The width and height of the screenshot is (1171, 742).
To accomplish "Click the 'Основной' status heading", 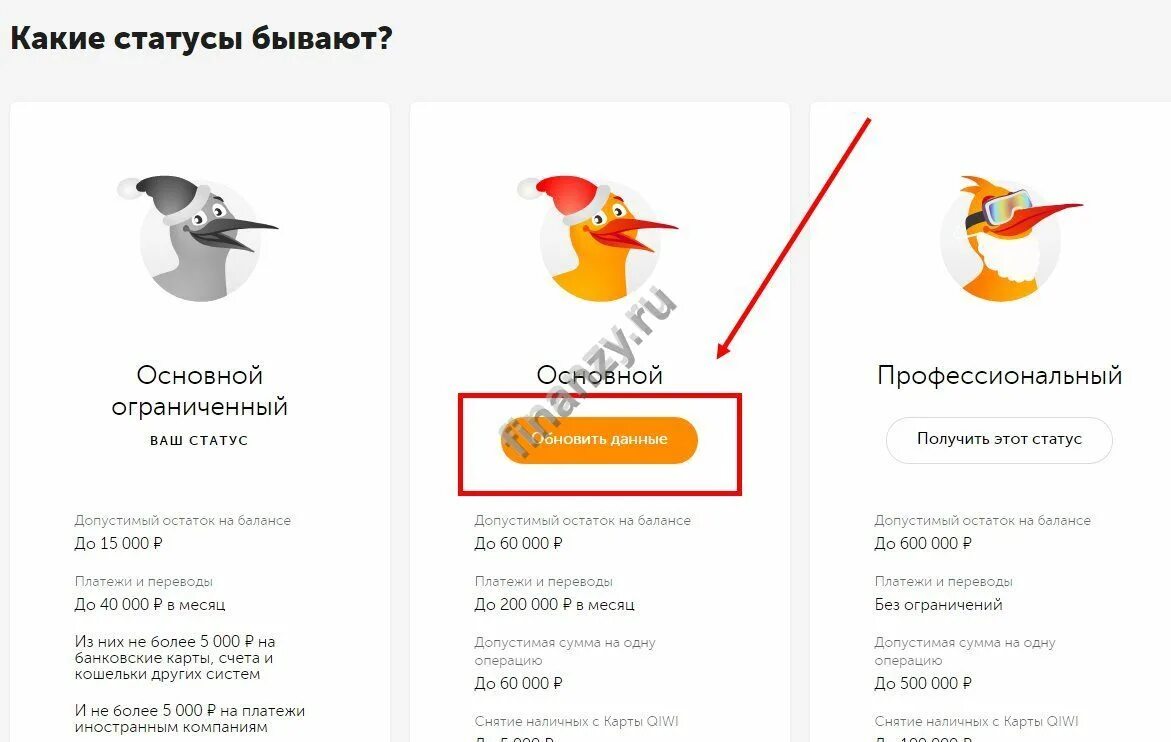I will click(x=599, y=375).
